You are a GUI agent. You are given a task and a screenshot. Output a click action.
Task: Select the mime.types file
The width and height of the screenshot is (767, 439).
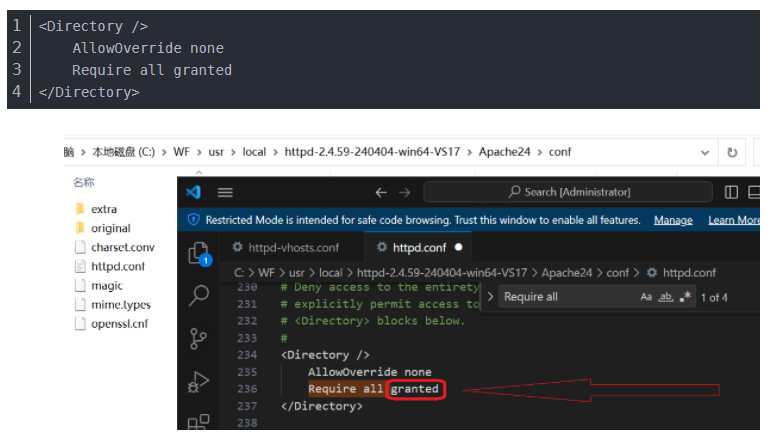121,304
